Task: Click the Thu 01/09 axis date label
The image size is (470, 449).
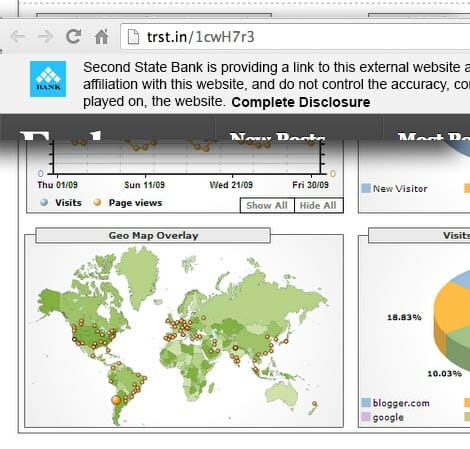Action: 58,185
